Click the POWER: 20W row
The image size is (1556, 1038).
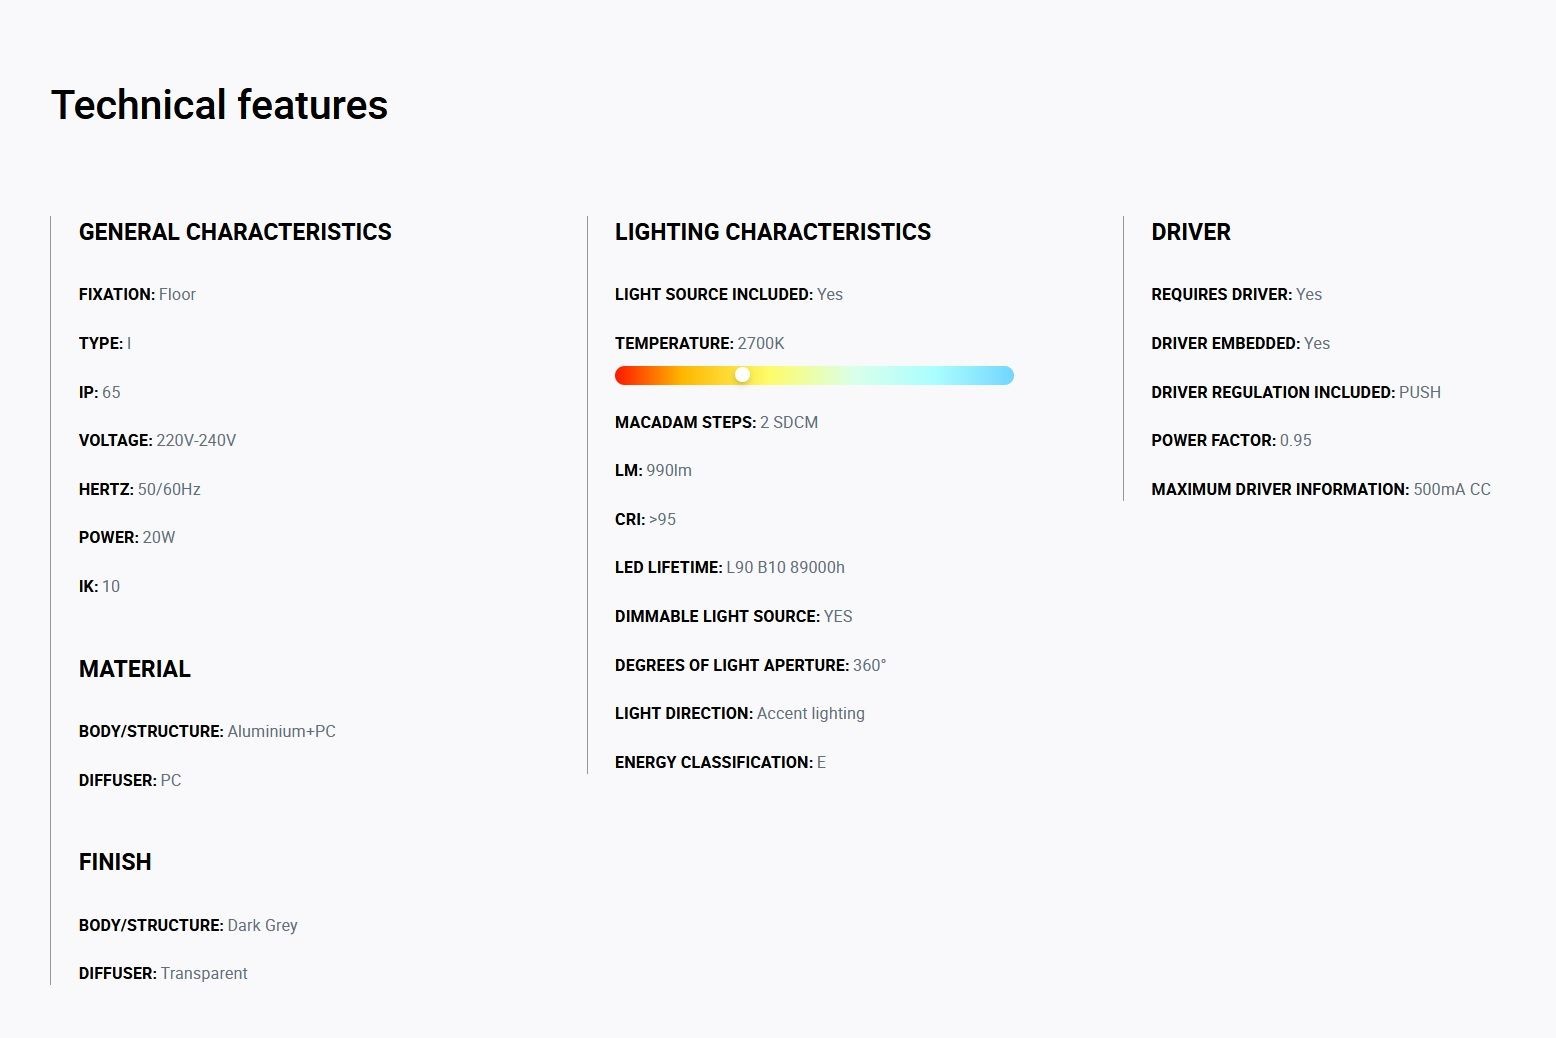click(127, 537)
